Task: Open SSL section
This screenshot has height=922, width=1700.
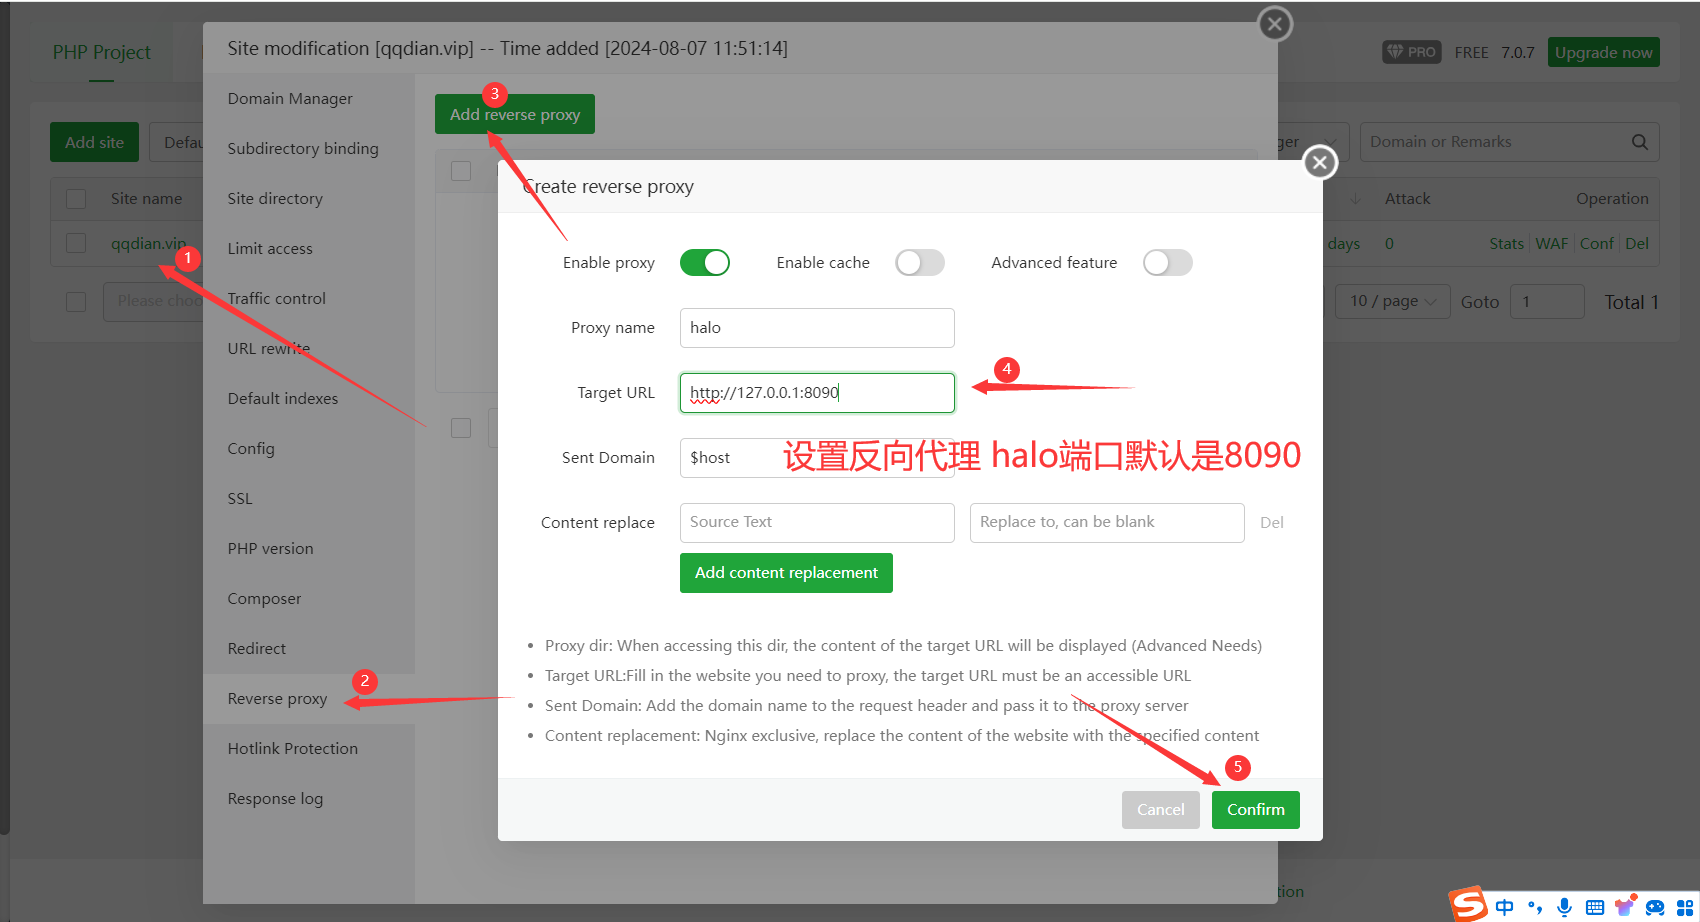Action: pyautogui.click(x=240, y=499)
